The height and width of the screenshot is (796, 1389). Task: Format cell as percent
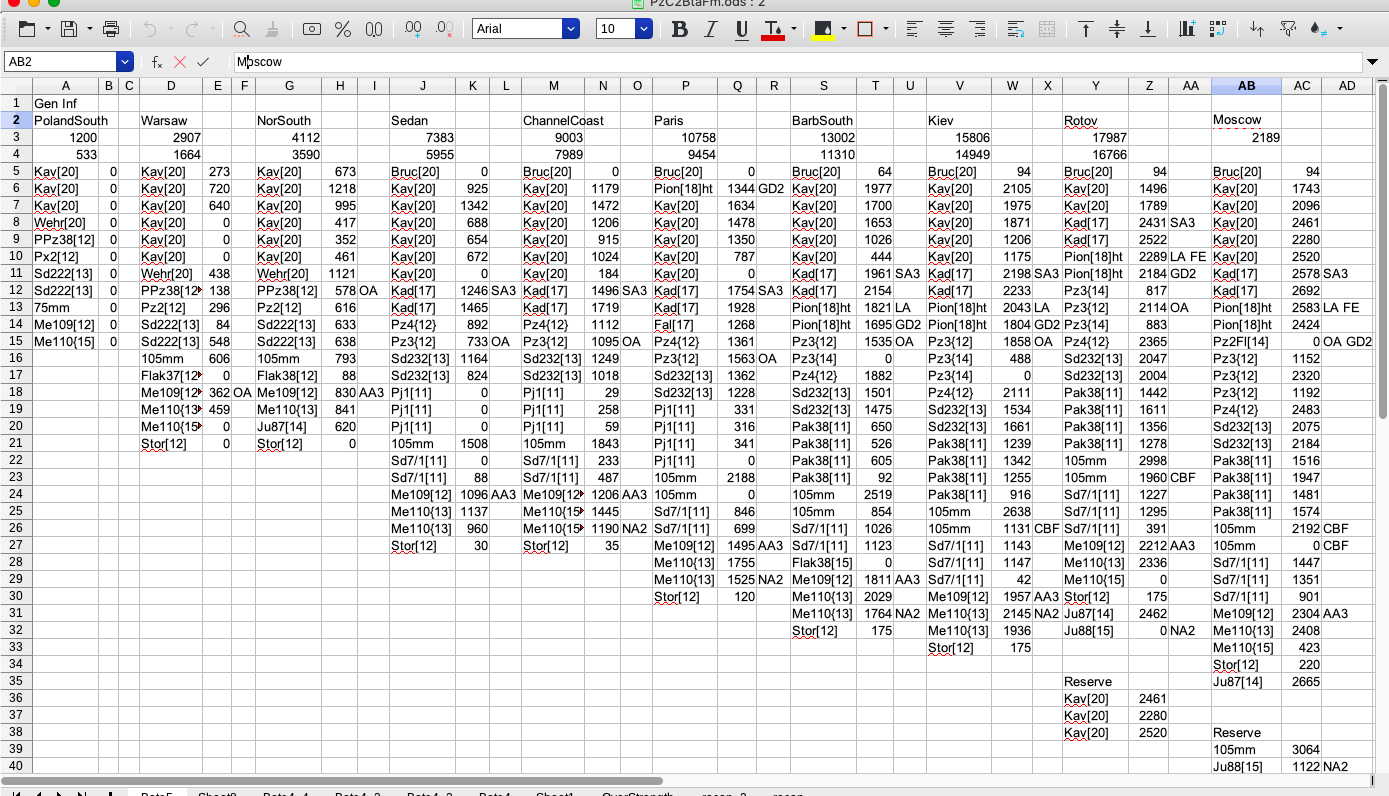click(x=343, y=29)
